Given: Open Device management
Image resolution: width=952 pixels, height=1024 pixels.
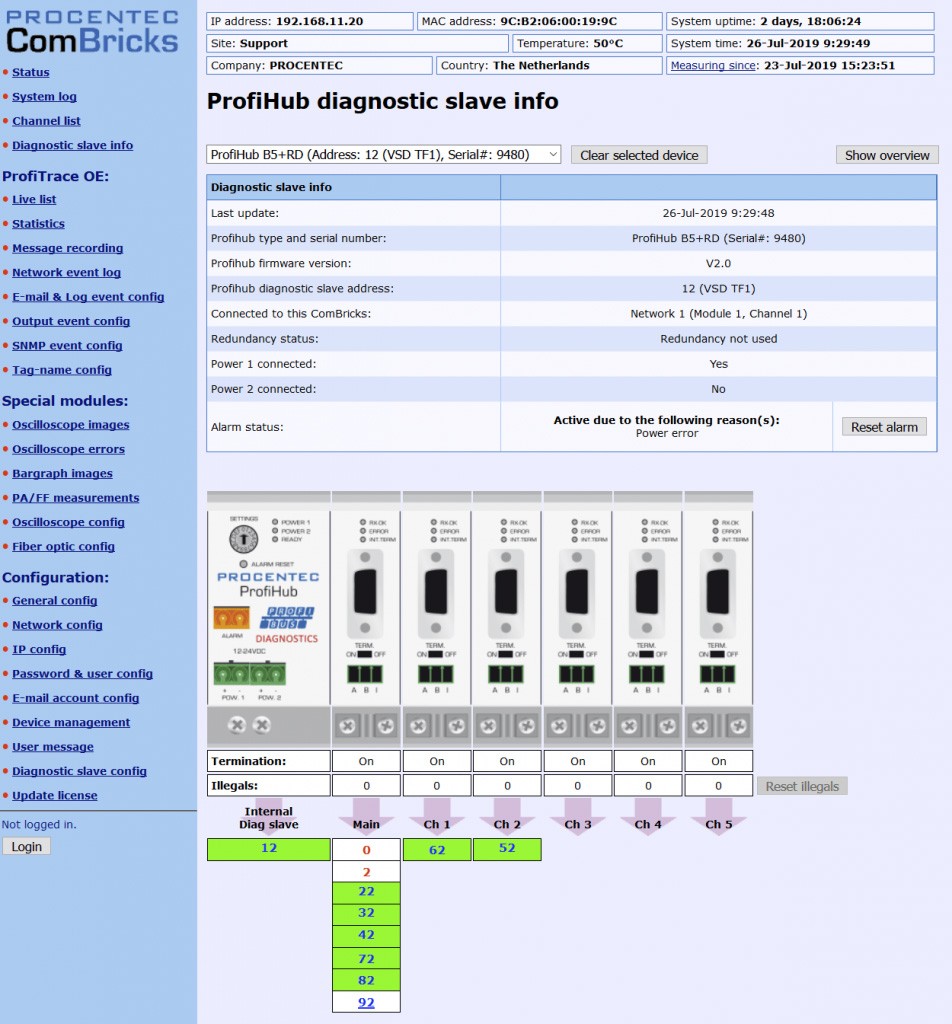Looking at the screenshot, I should [71, 722].
